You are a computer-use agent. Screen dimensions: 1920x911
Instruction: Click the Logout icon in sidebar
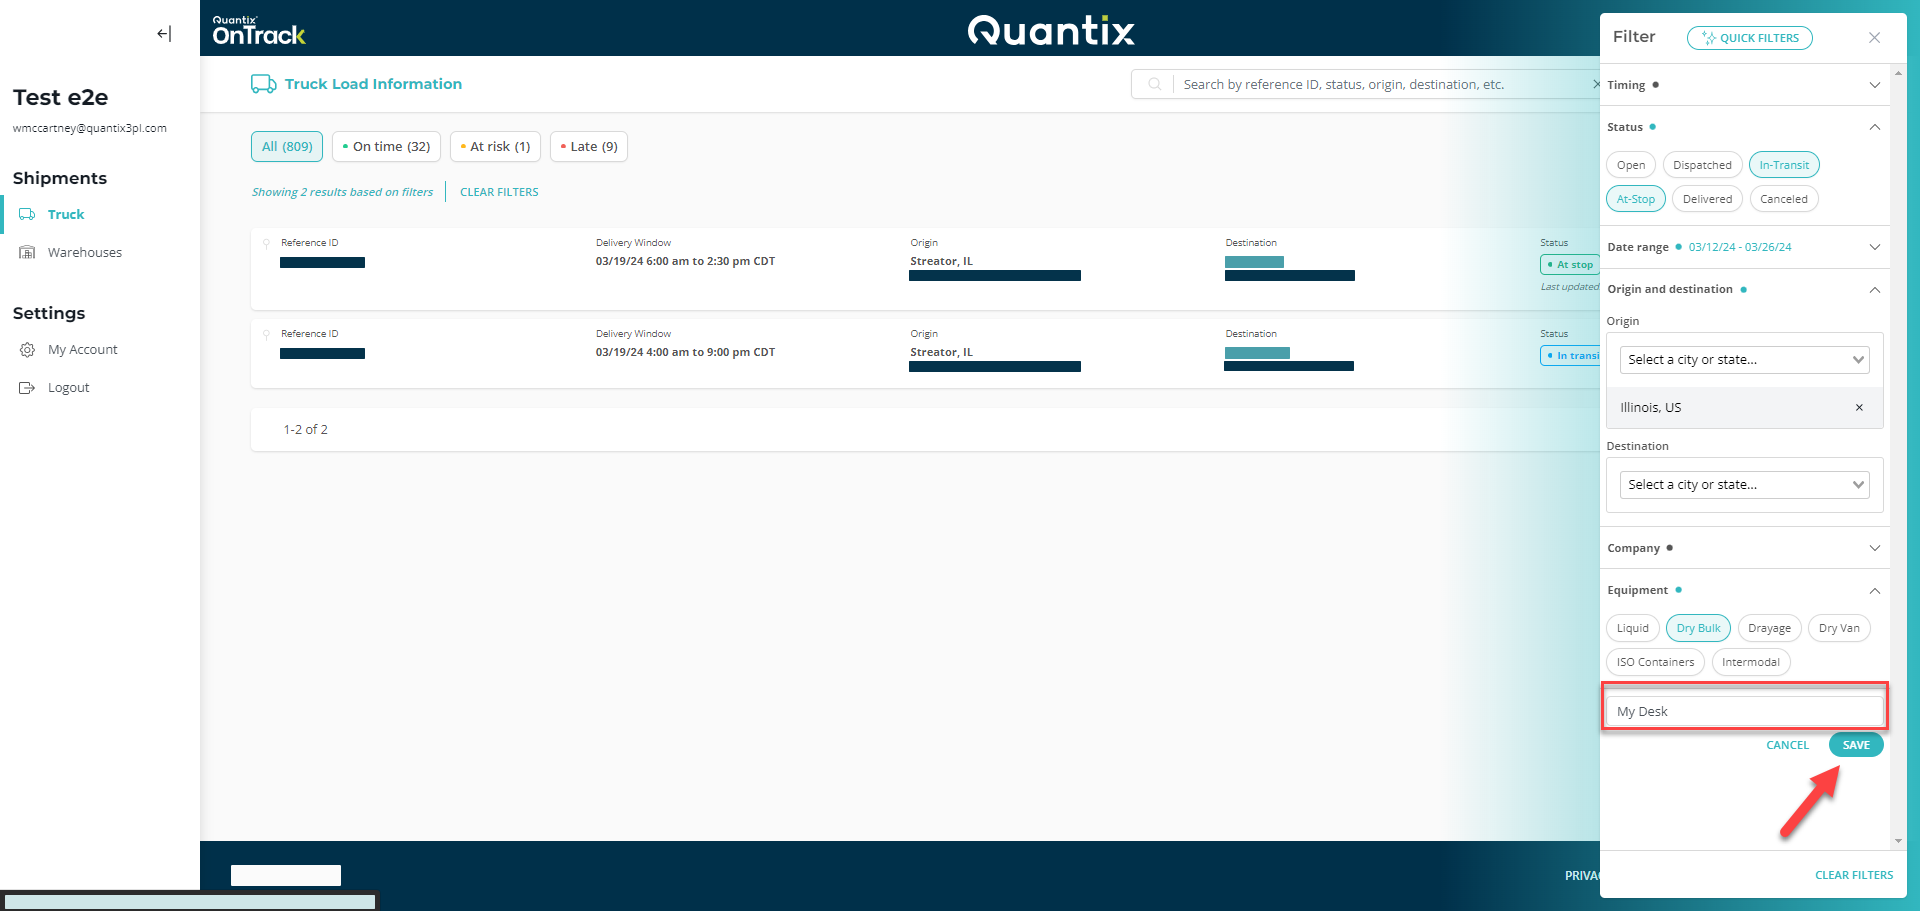pos(27,388)
